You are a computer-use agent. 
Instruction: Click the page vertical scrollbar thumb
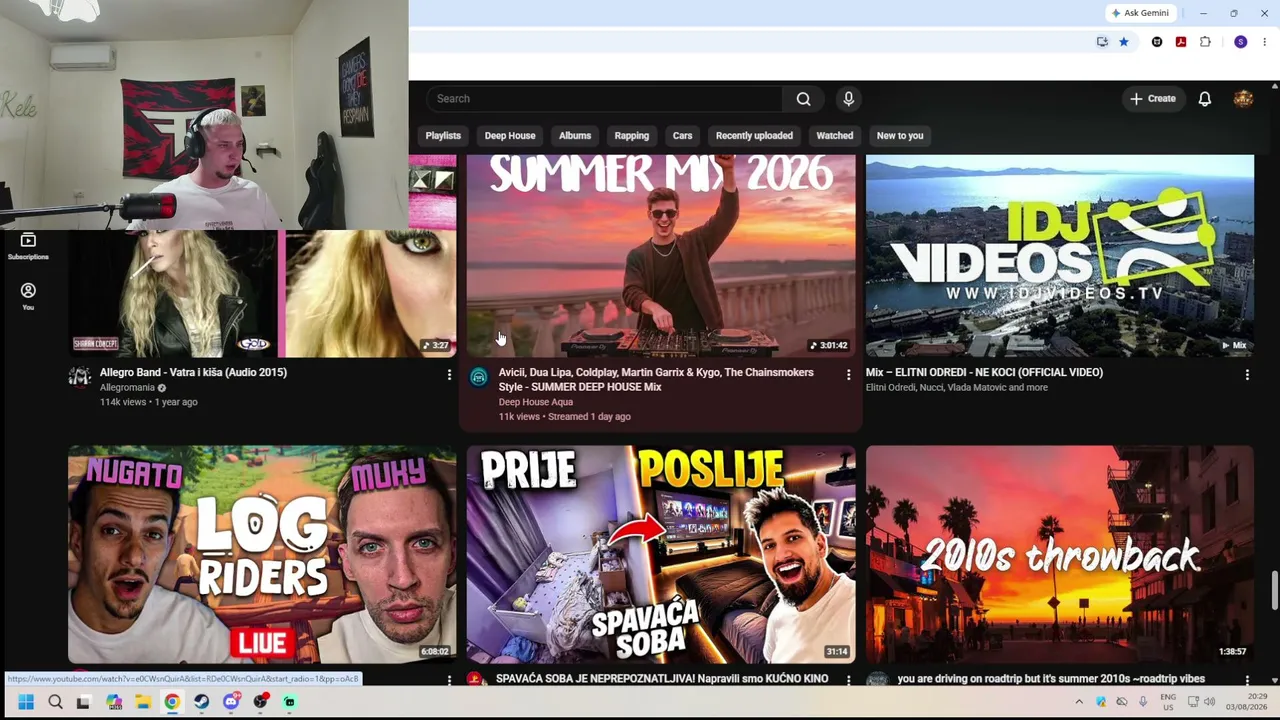coord(1274,590)
